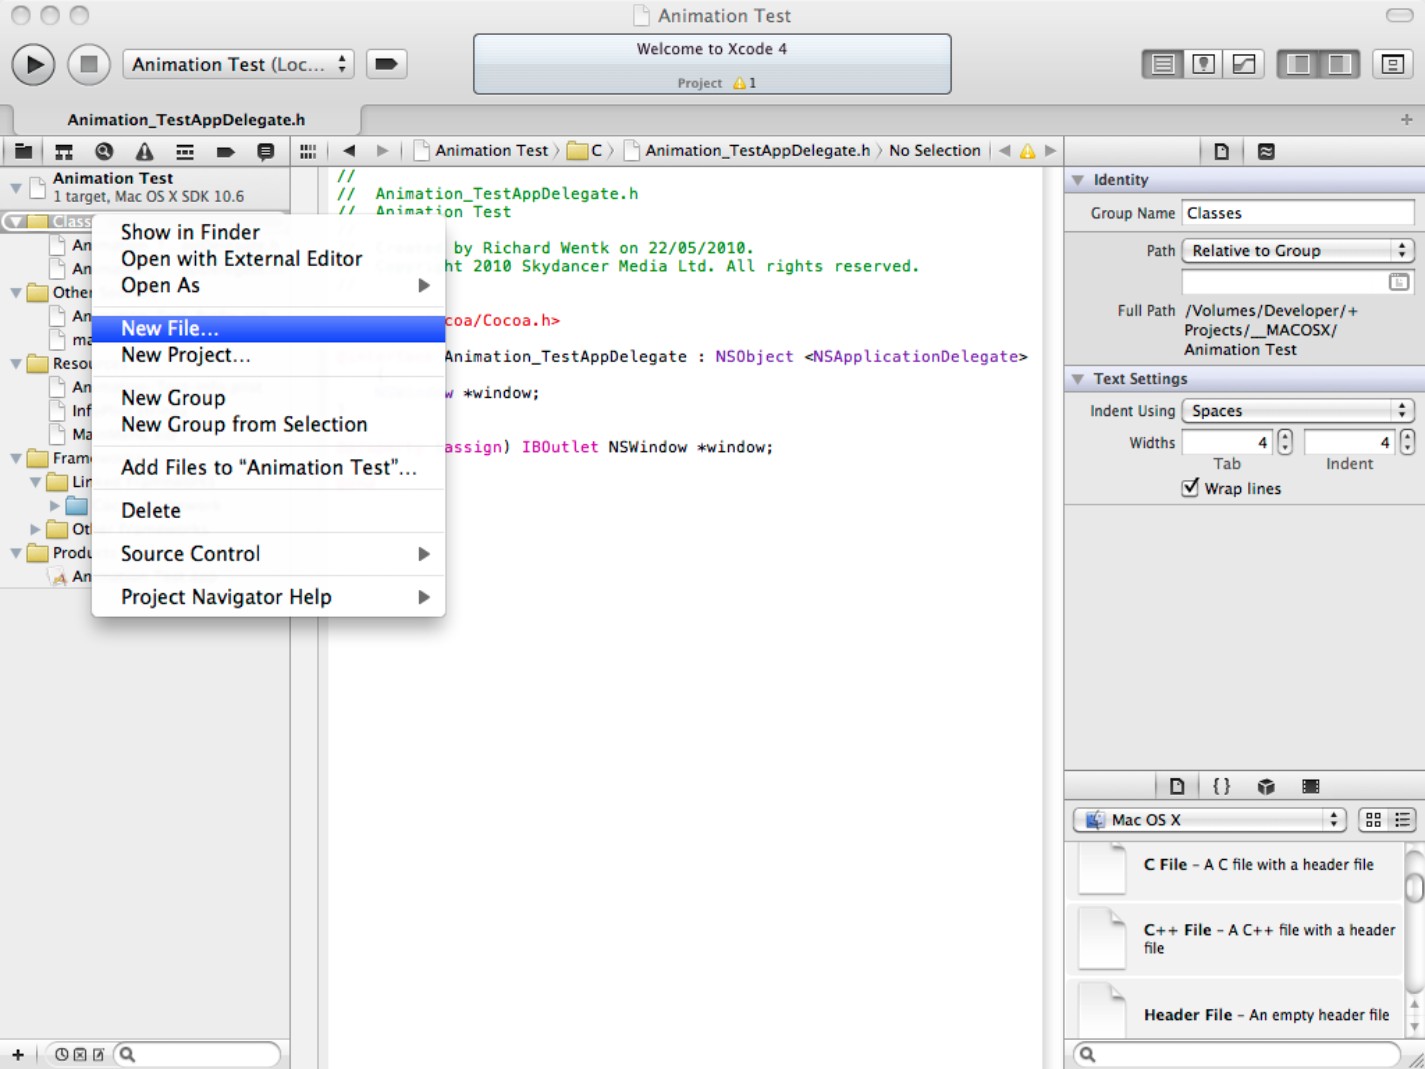Show the Search navigator icon
The height and width of the screenshot is (1069, 1425).
104,151
